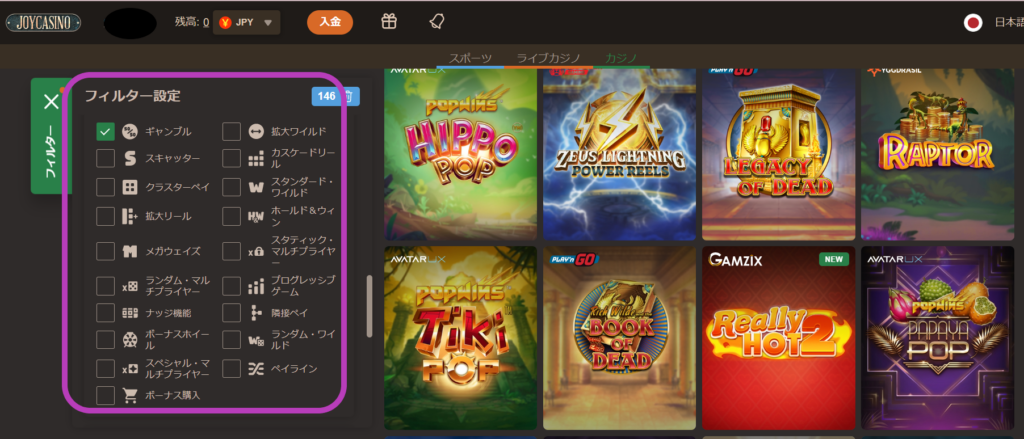
Task: Click the ホールド＆ウィン icon
Action: [x=256, y=216]
